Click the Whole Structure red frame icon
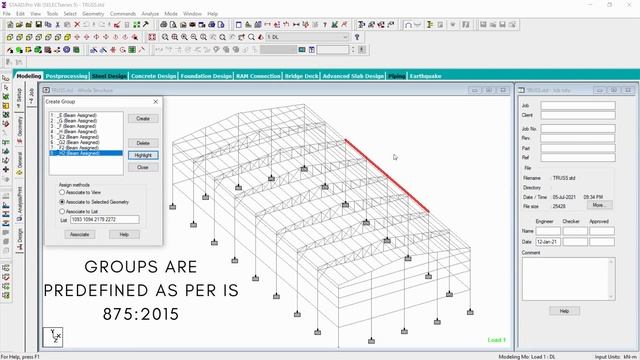This screenshot has height=360, width=640. click(x=152, y=37)
